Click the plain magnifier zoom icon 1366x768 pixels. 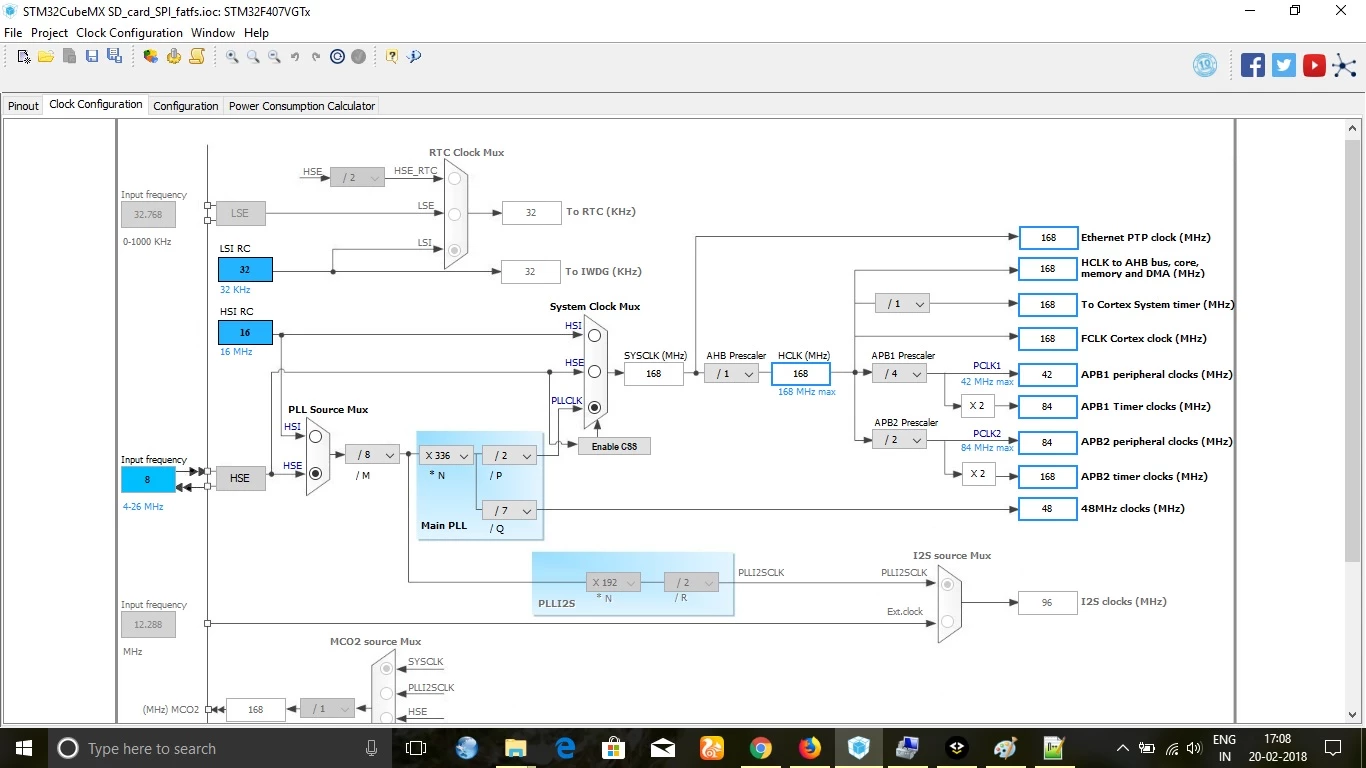[253, 57]
